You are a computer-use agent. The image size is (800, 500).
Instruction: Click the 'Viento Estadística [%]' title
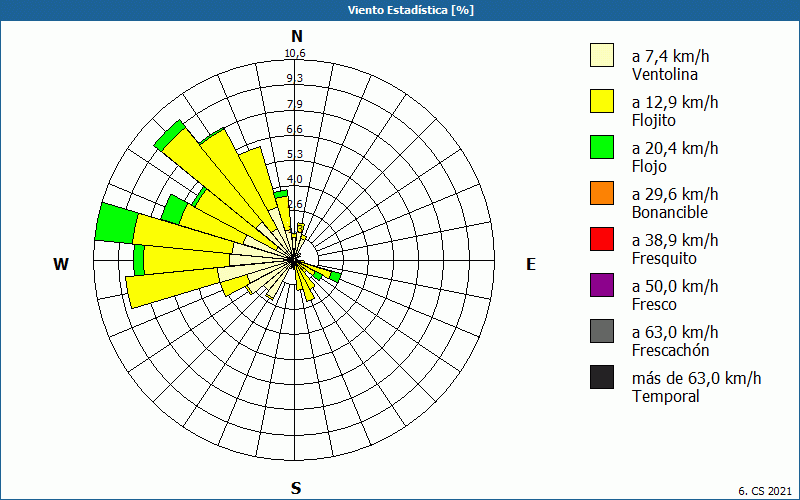411,10
